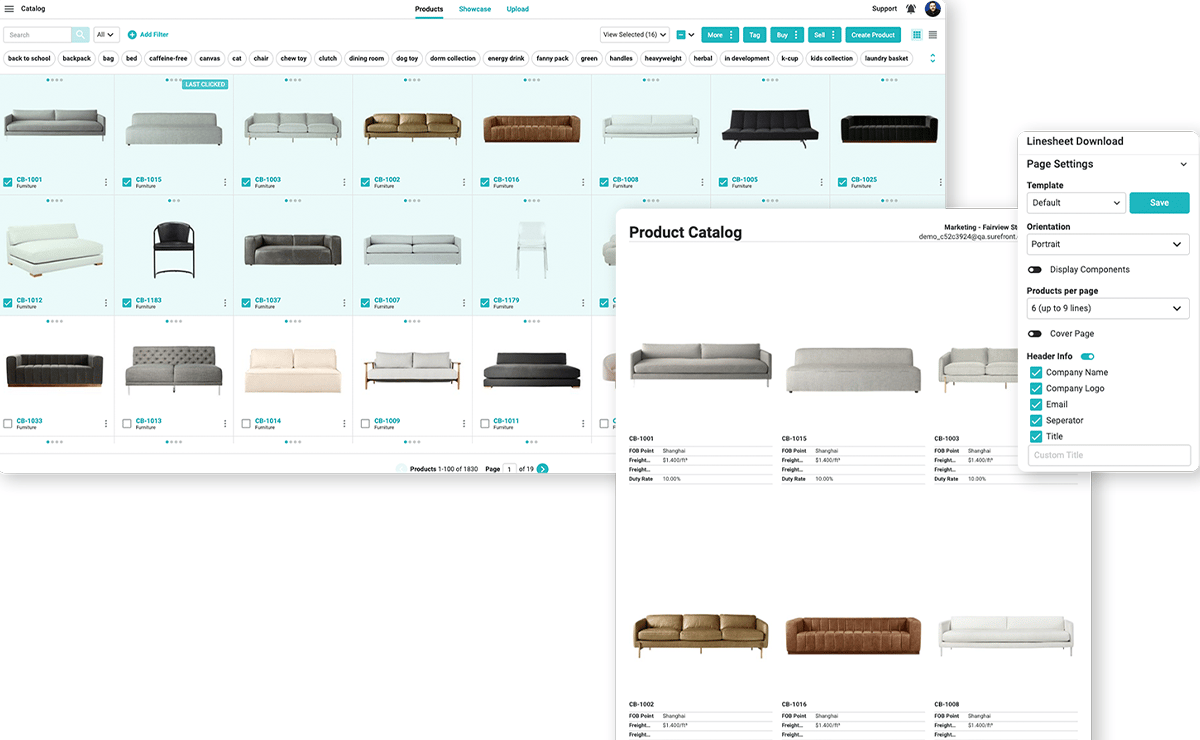Click the user profile avatar

(x=933, y=9)
